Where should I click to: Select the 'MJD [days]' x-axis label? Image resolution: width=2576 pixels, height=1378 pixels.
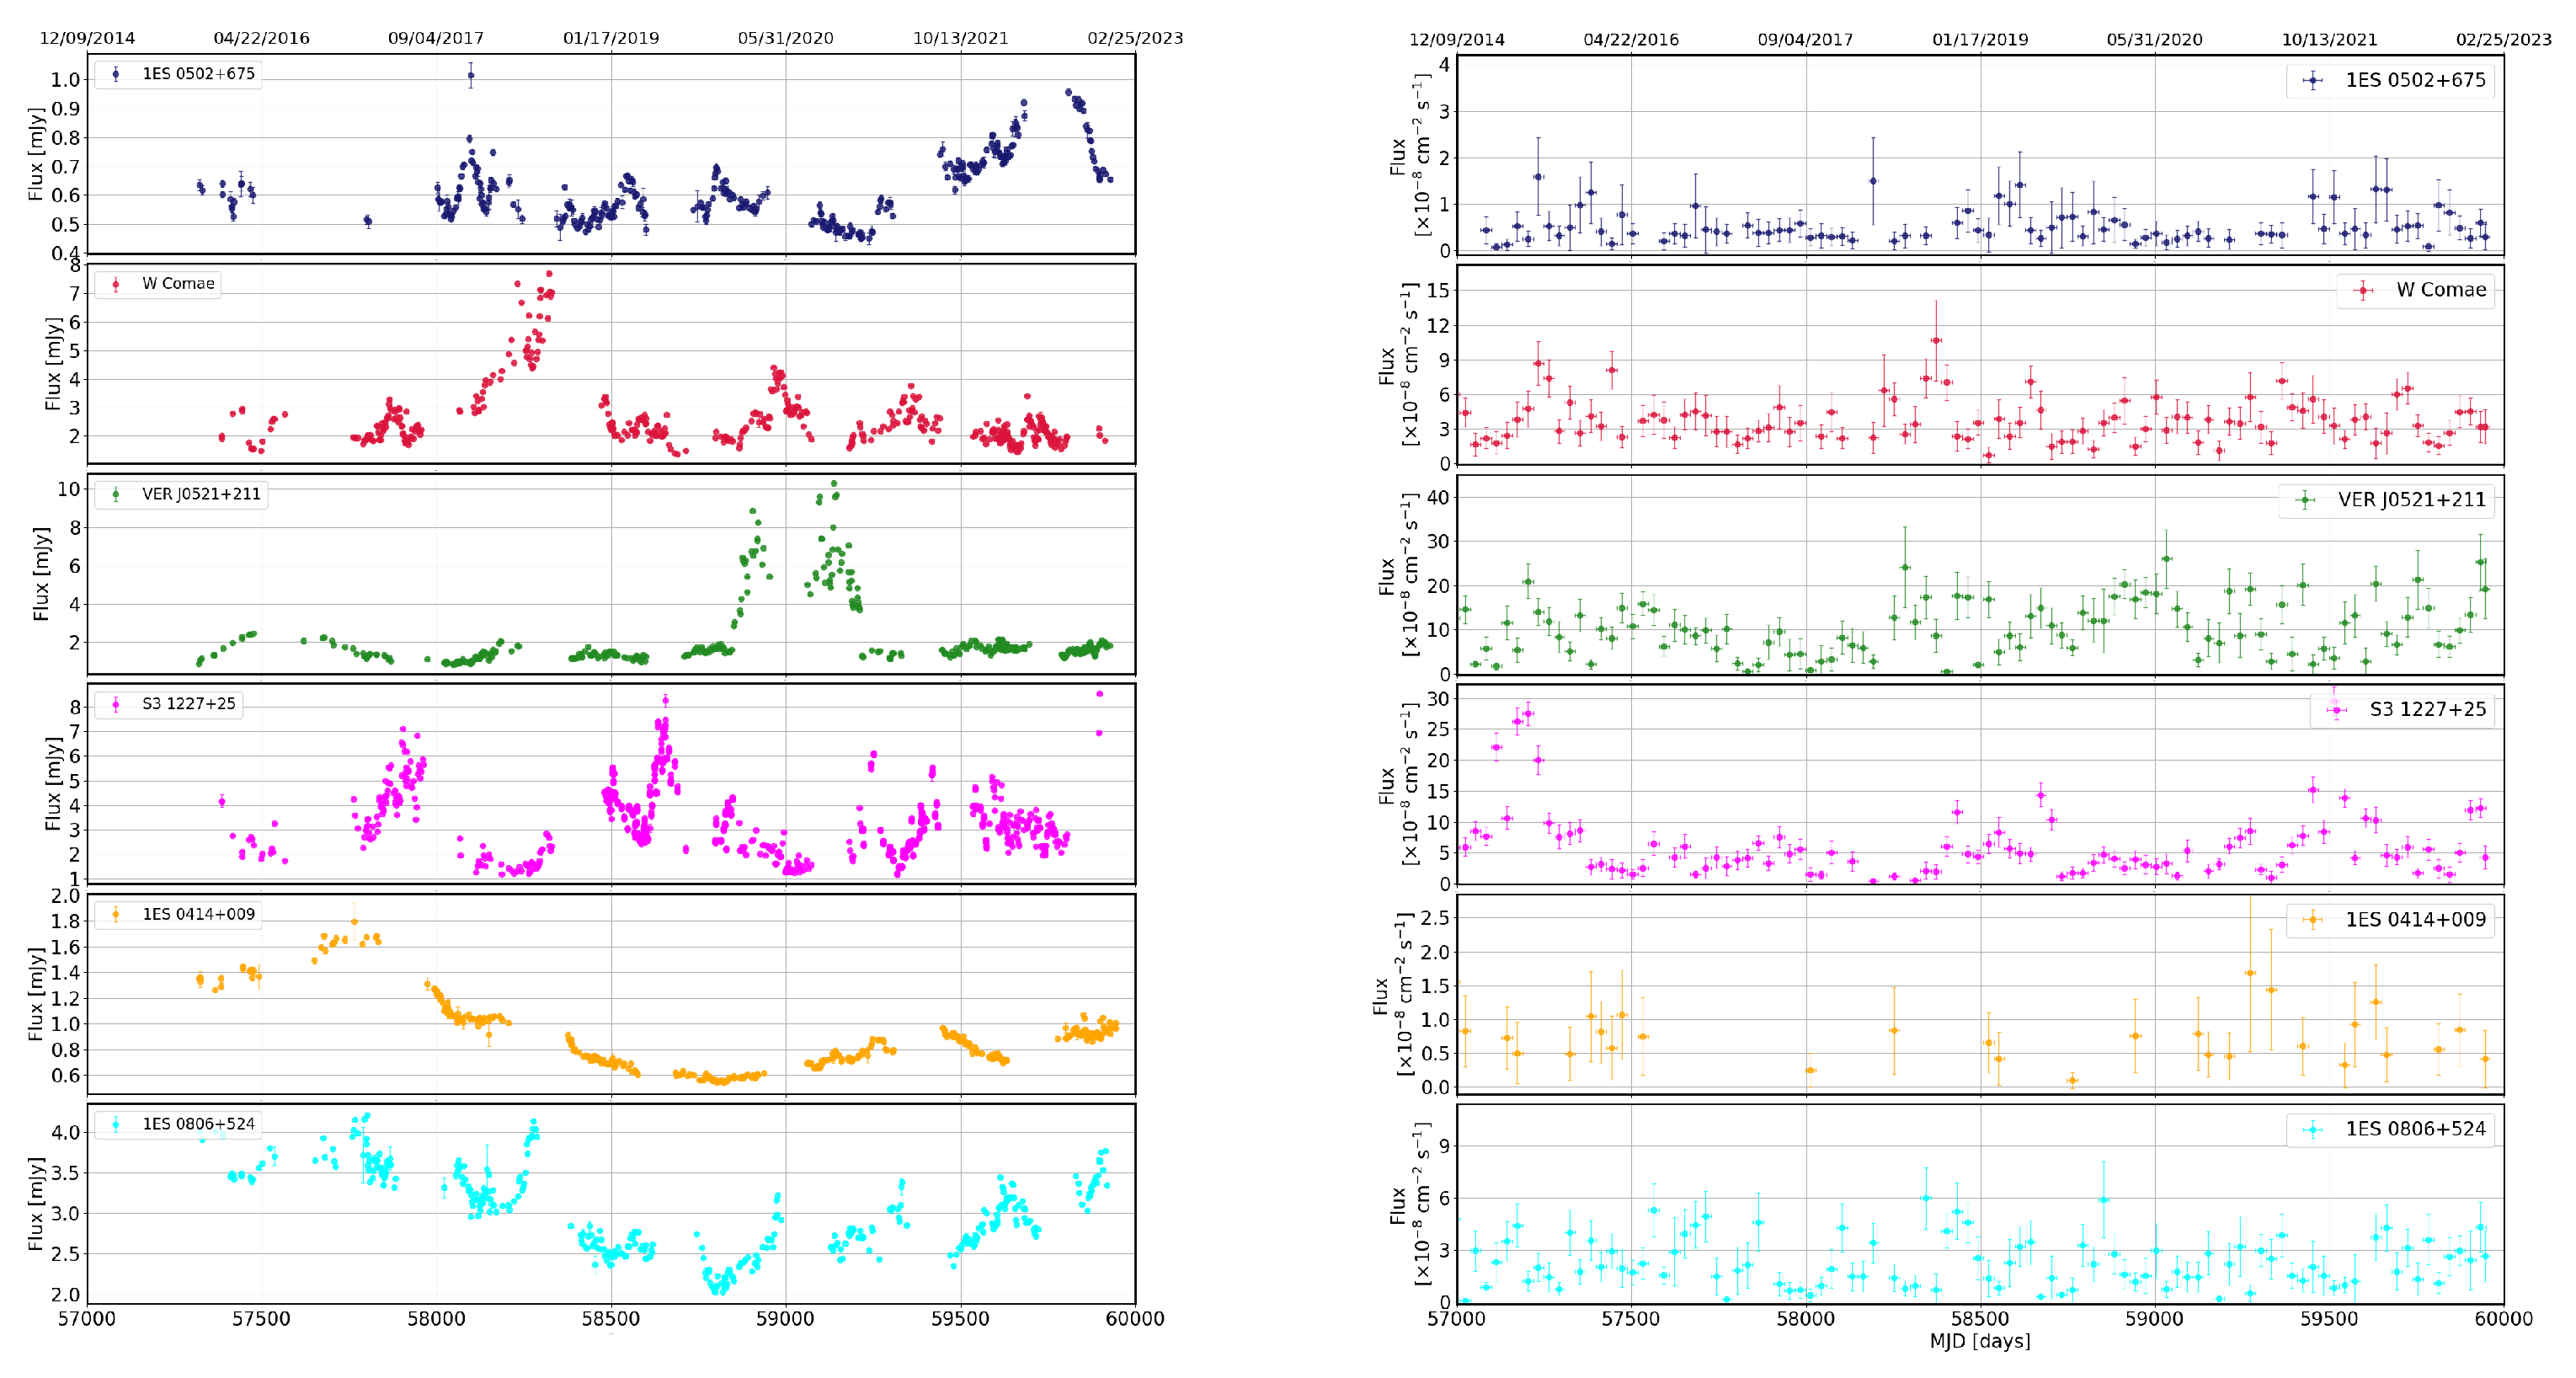tap(1979, 1341)
